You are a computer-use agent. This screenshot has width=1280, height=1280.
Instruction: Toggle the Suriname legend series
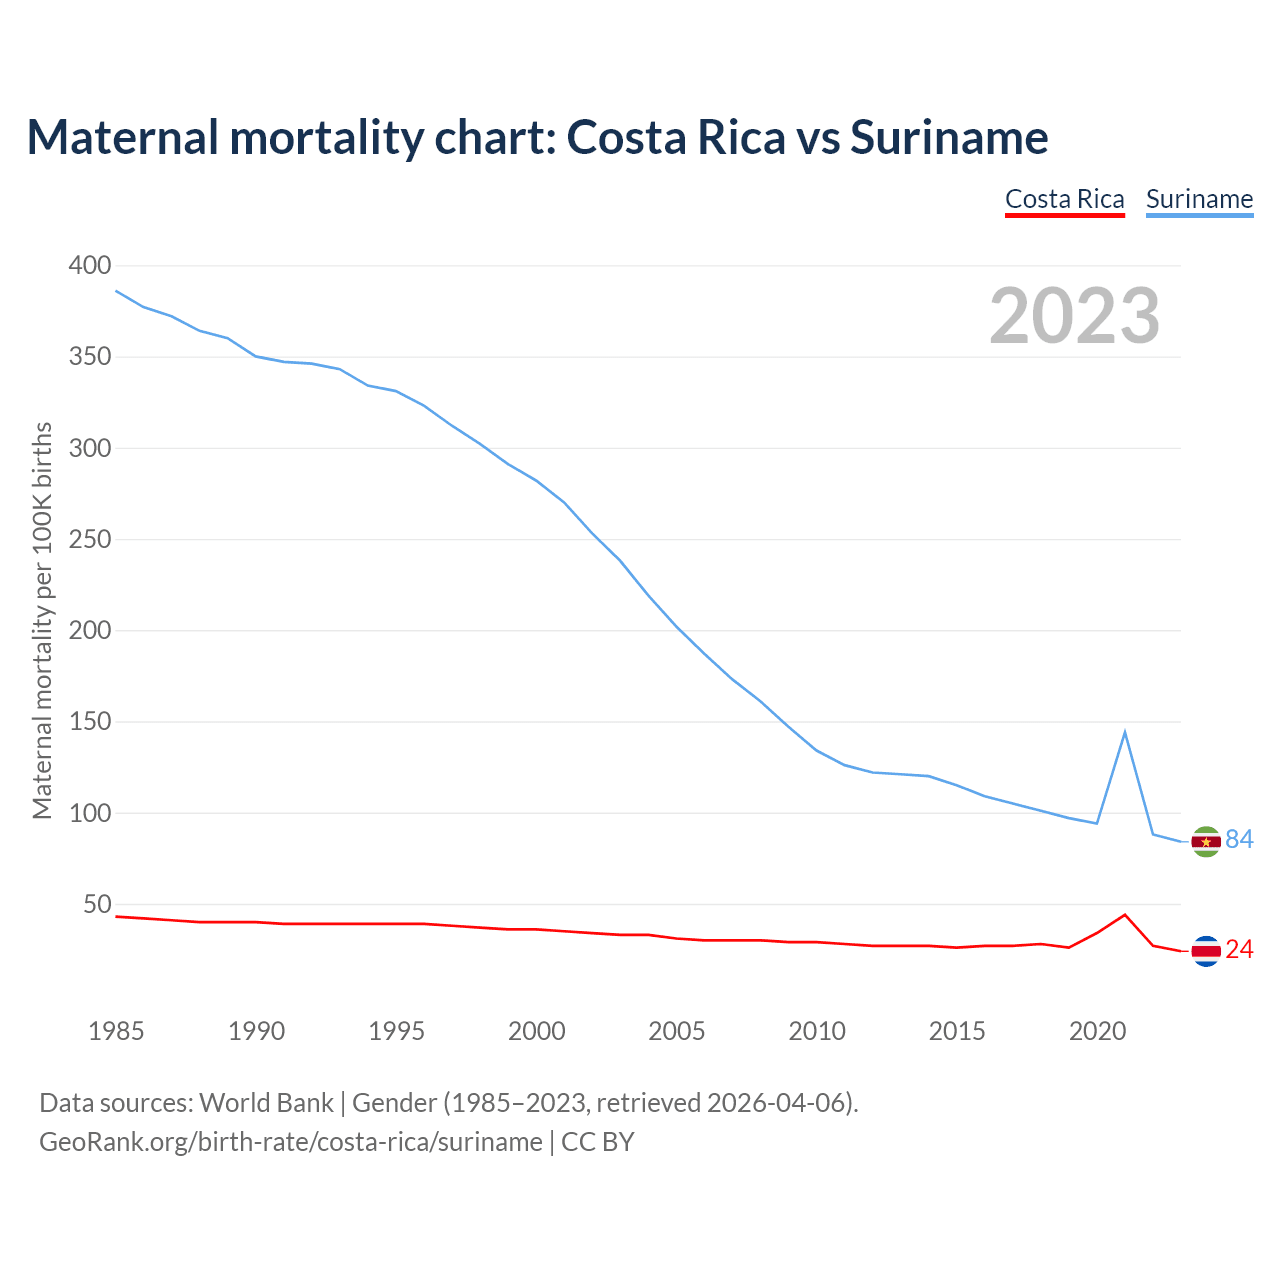(x=1199, y=199)
